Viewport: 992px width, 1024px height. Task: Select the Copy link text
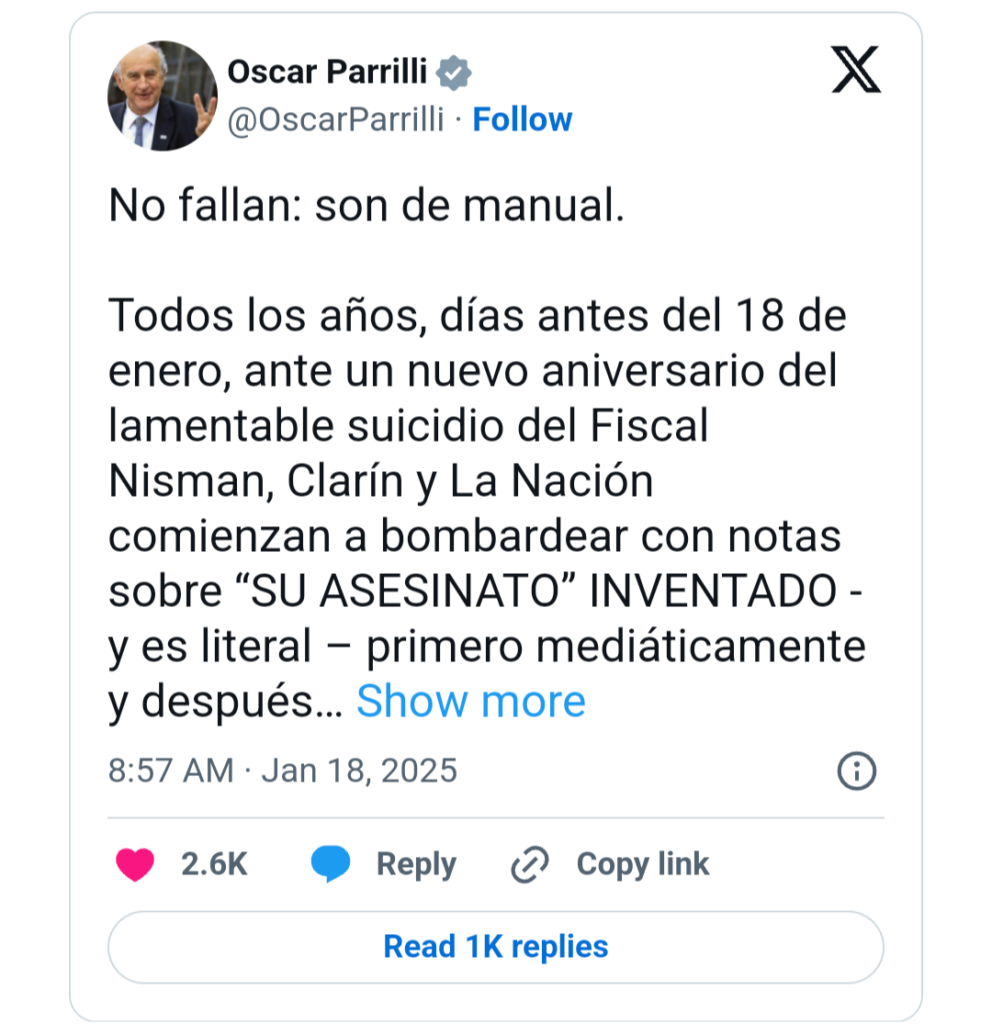tap(643, 864)
